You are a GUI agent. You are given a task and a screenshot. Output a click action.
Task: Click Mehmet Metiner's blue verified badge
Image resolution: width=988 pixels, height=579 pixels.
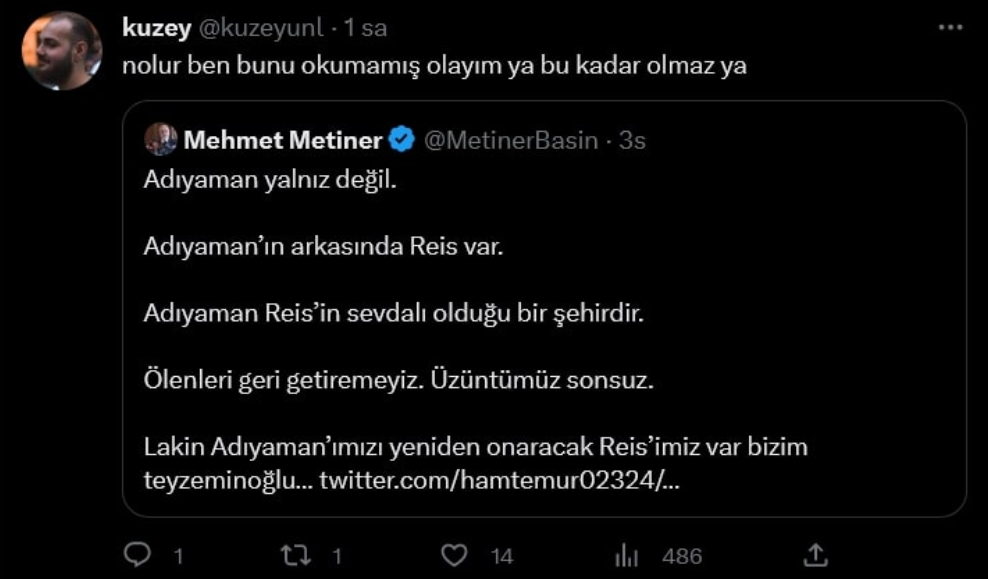(401, 141)
